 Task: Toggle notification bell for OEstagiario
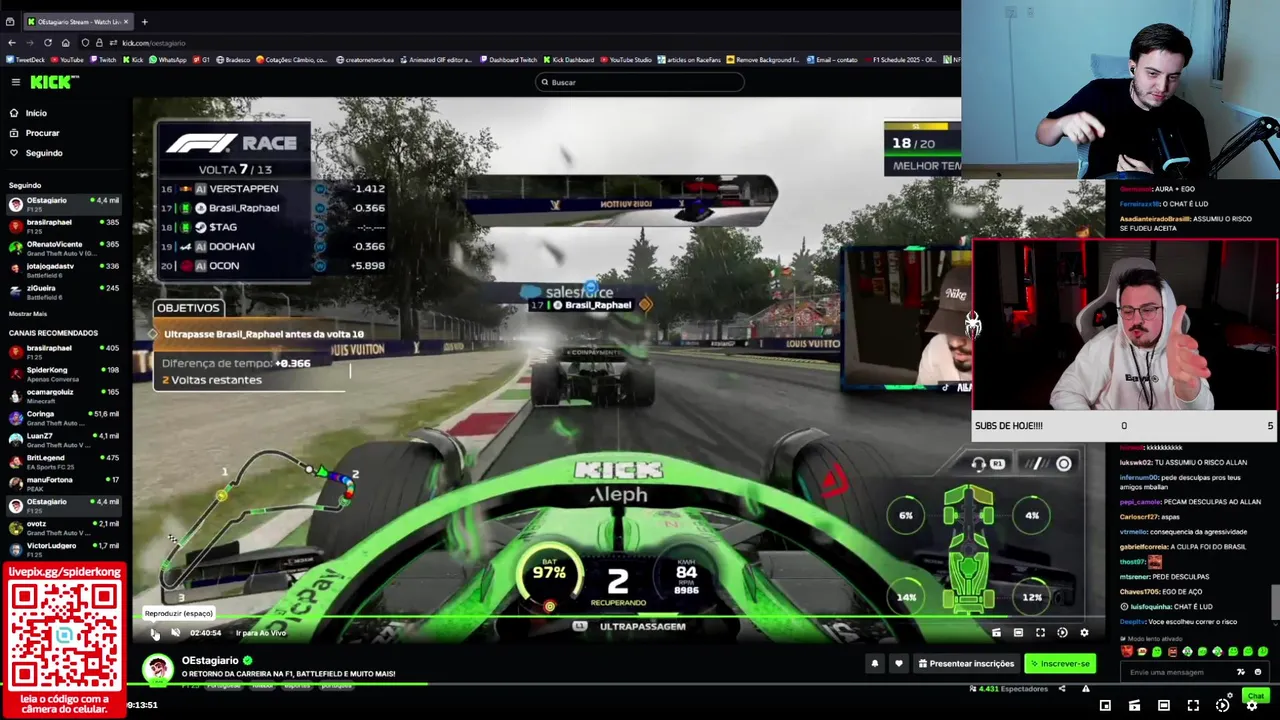pyautogui.click(x=874, y=663)
